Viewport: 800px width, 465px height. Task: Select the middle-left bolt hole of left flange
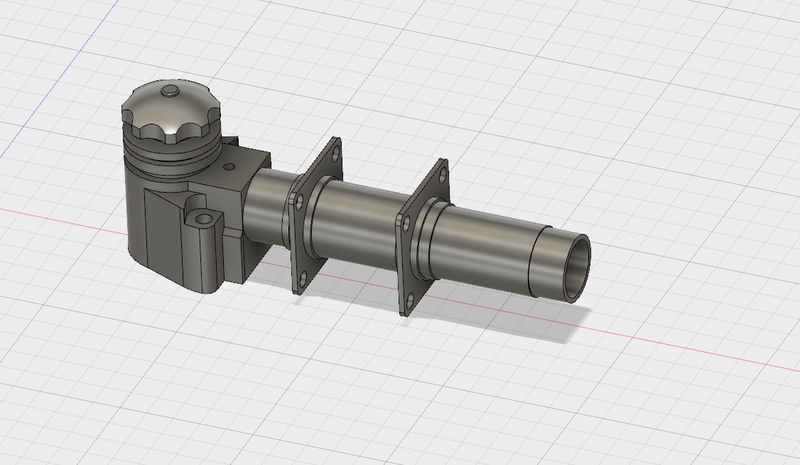tap(301, 203)
